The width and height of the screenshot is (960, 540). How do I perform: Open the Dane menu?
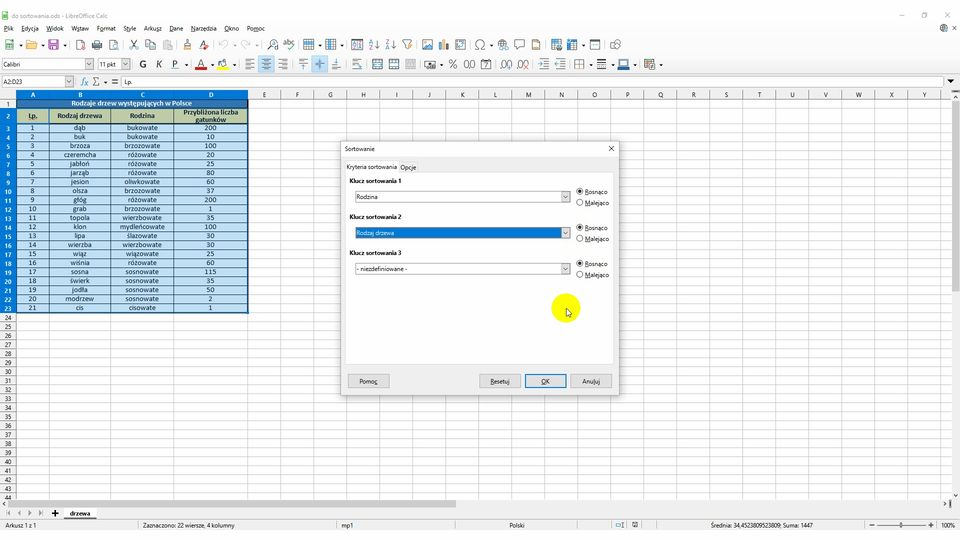point(176,29)
